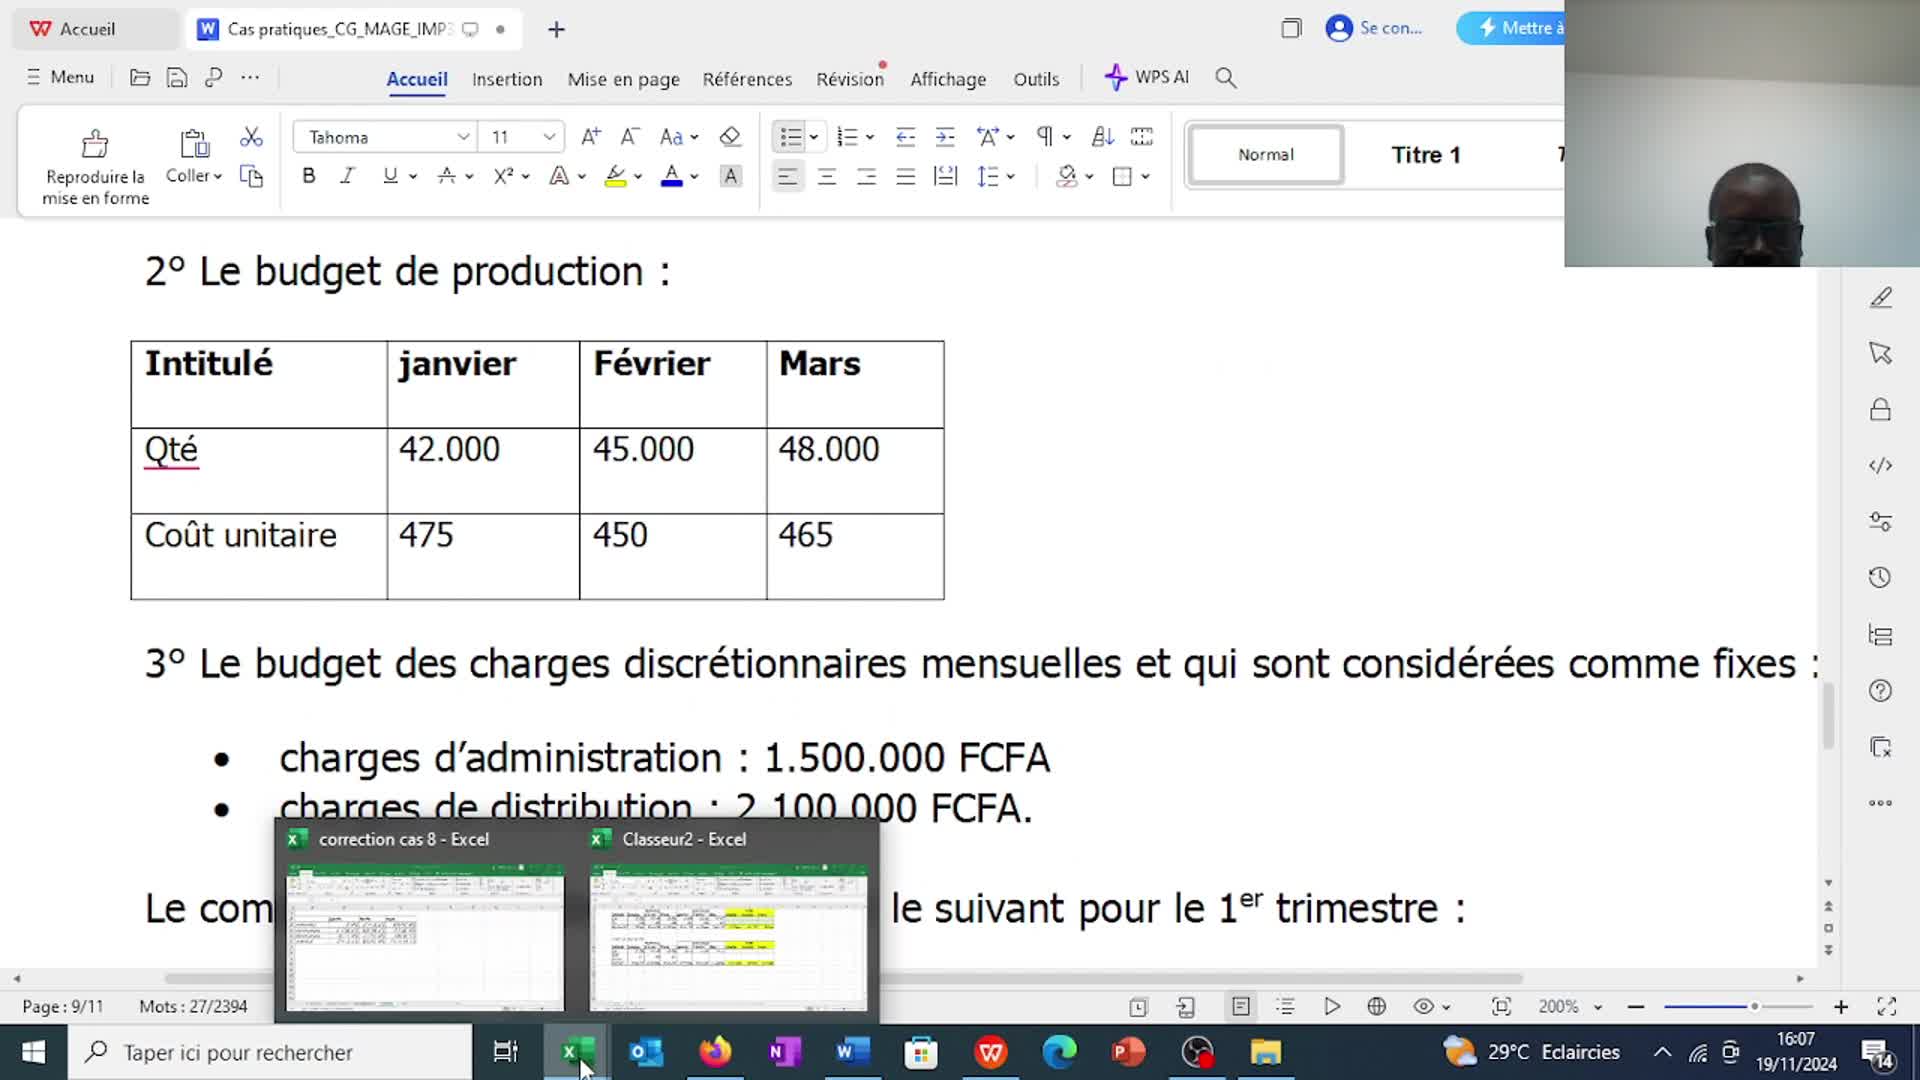Image resolution: width=1920 pixels, height=1080 pixels.
Task: Expand the font size 11 dropdown
Action: [549, 137]
